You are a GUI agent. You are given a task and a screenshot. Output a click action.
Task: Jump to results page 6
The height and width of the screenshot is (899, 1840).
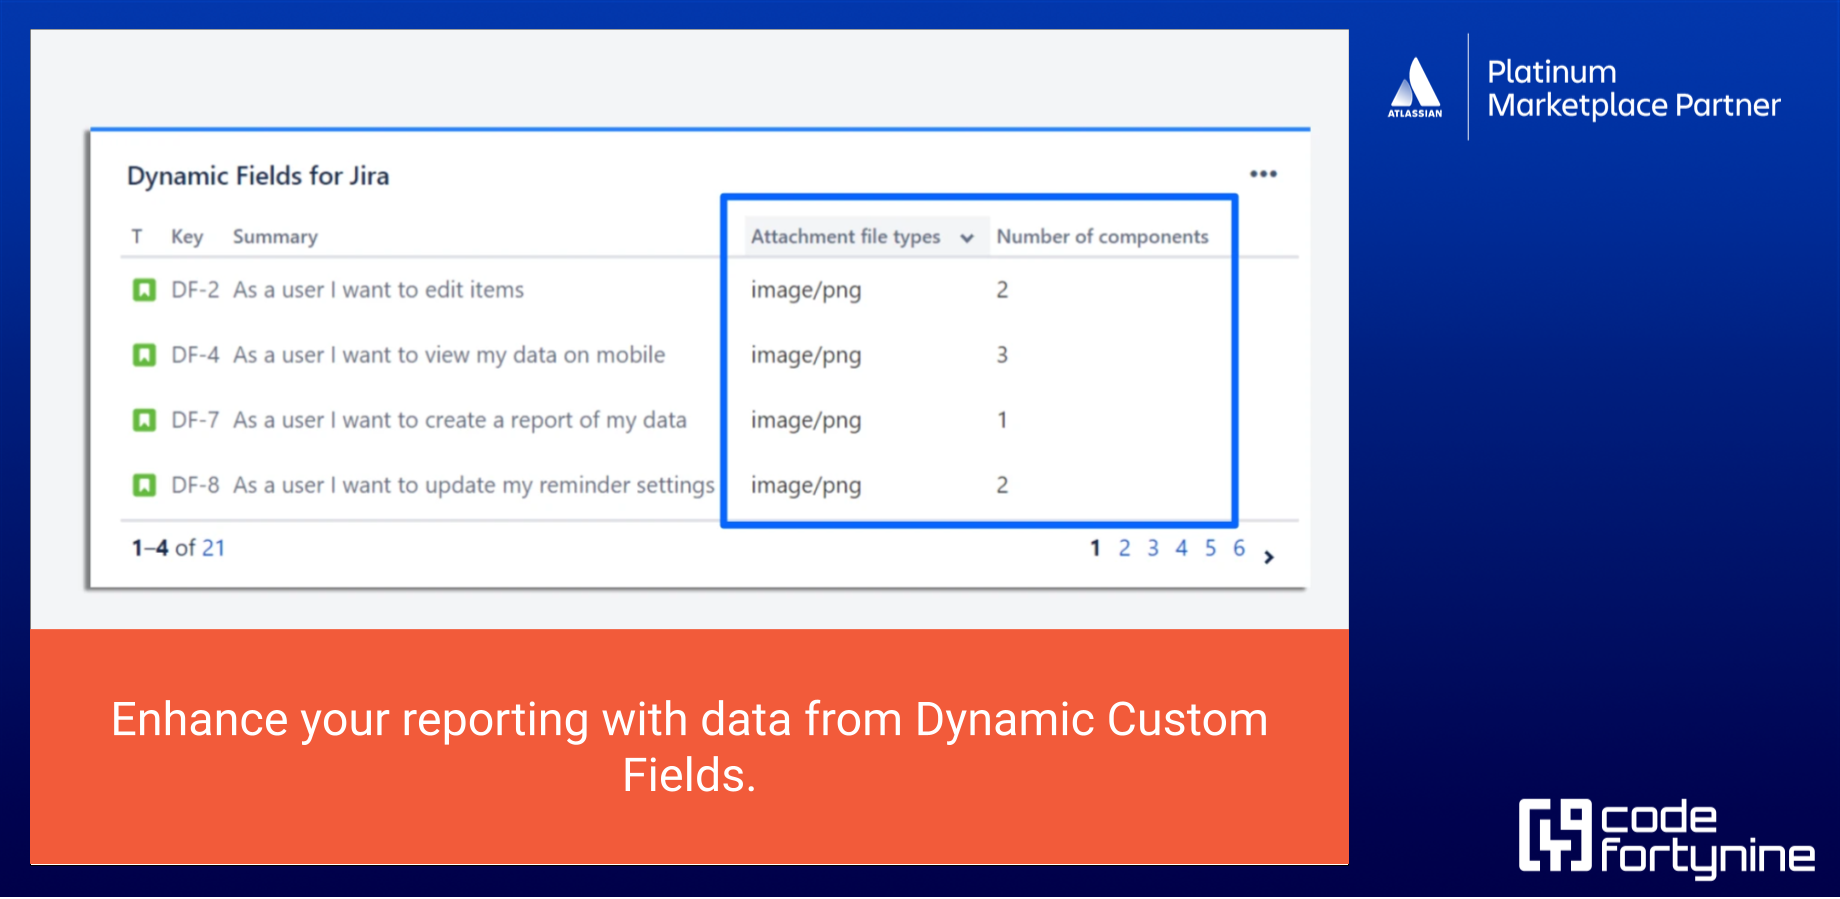[x=1239, y=548]
